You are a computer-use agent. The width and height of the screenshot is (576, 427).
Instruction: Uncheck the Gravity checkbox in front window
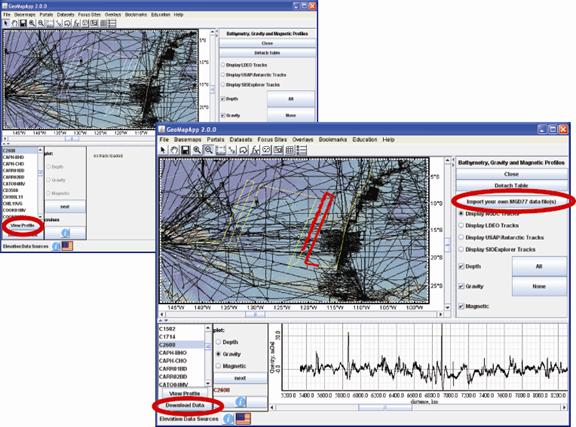(461, 286)
